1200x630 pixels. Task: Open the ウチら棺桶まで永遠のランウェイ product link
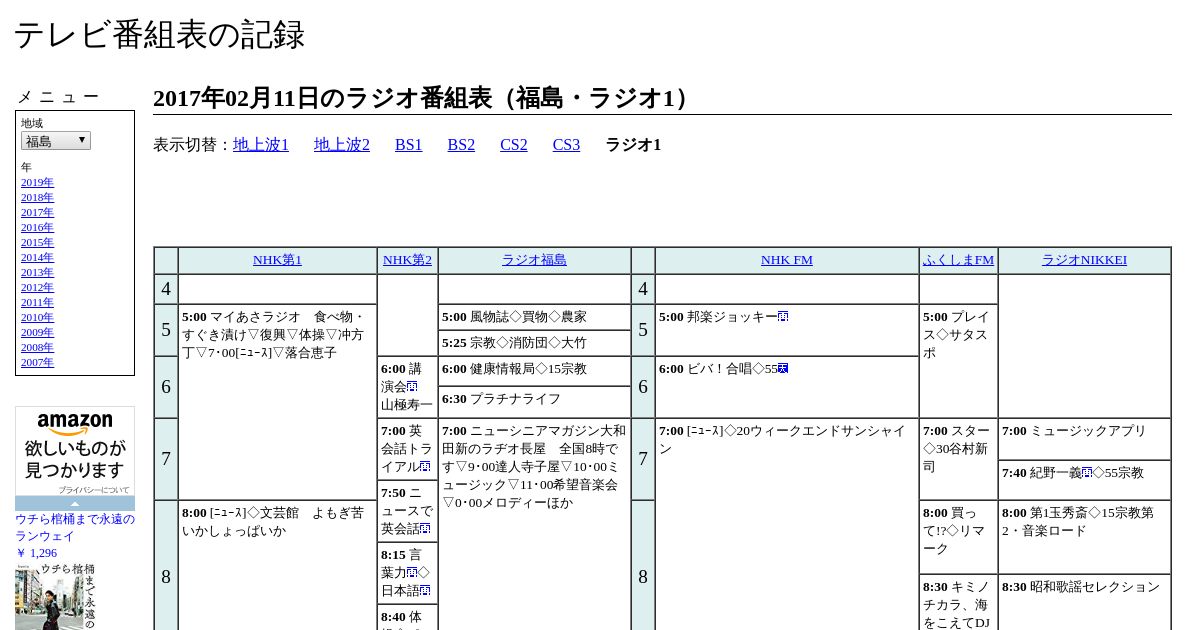point(75,527)
